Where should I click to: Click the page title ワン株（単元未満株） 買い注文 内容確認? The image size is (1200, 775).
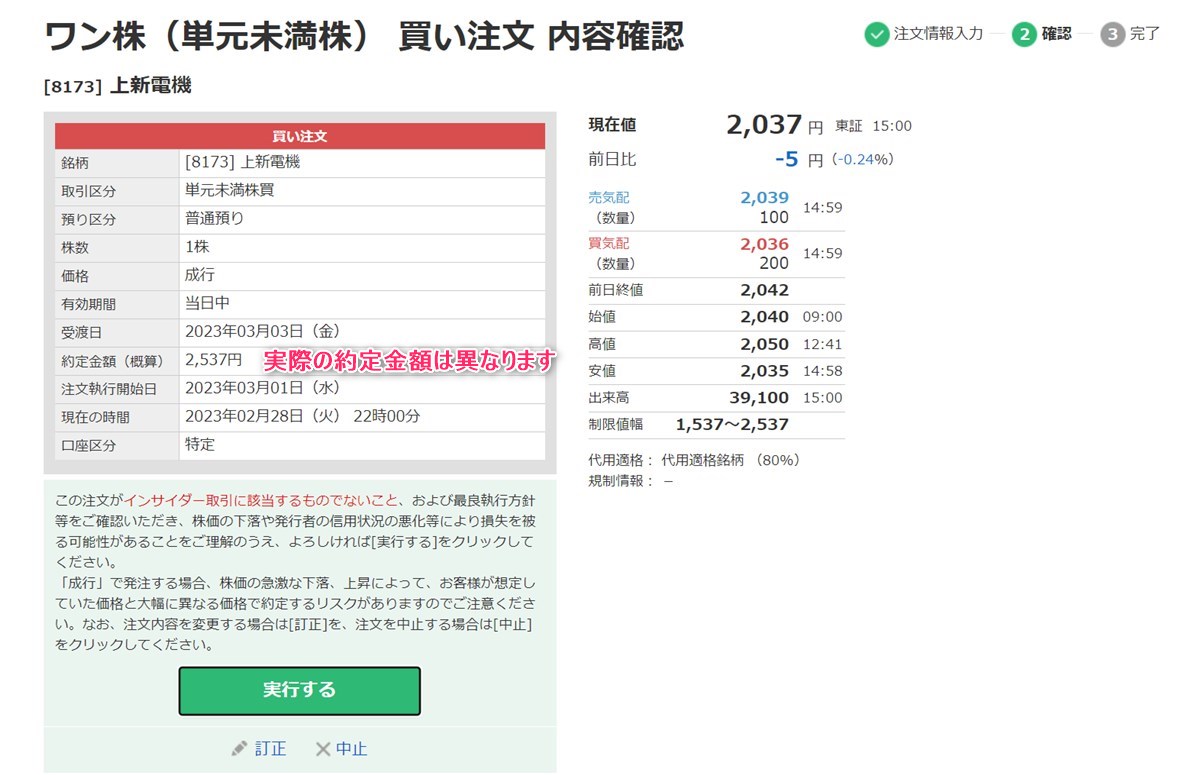tap(364, 36)
